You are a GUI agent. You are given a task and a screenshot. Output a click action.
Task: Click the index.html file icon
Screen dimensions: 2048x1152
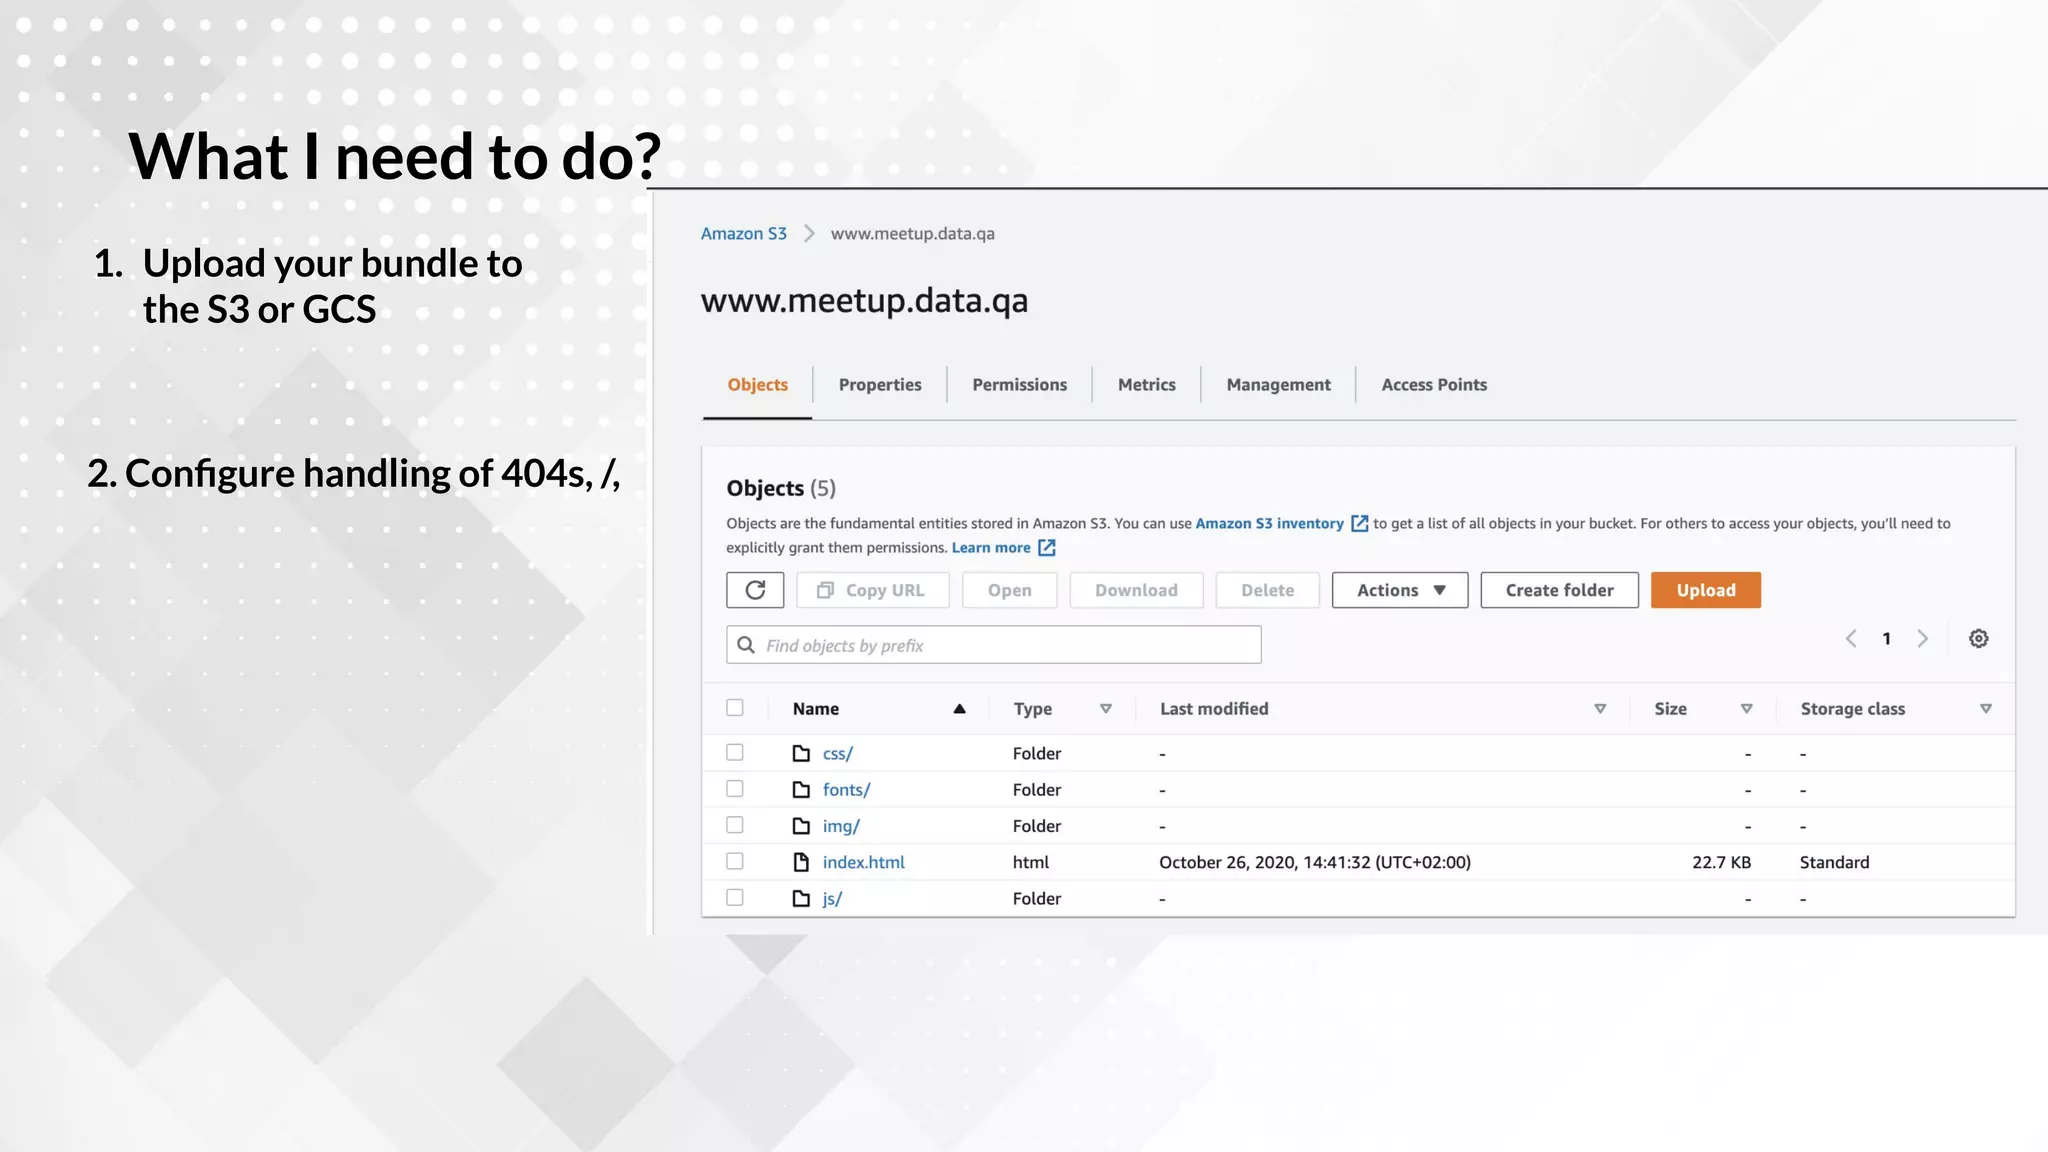pos(801,862)
